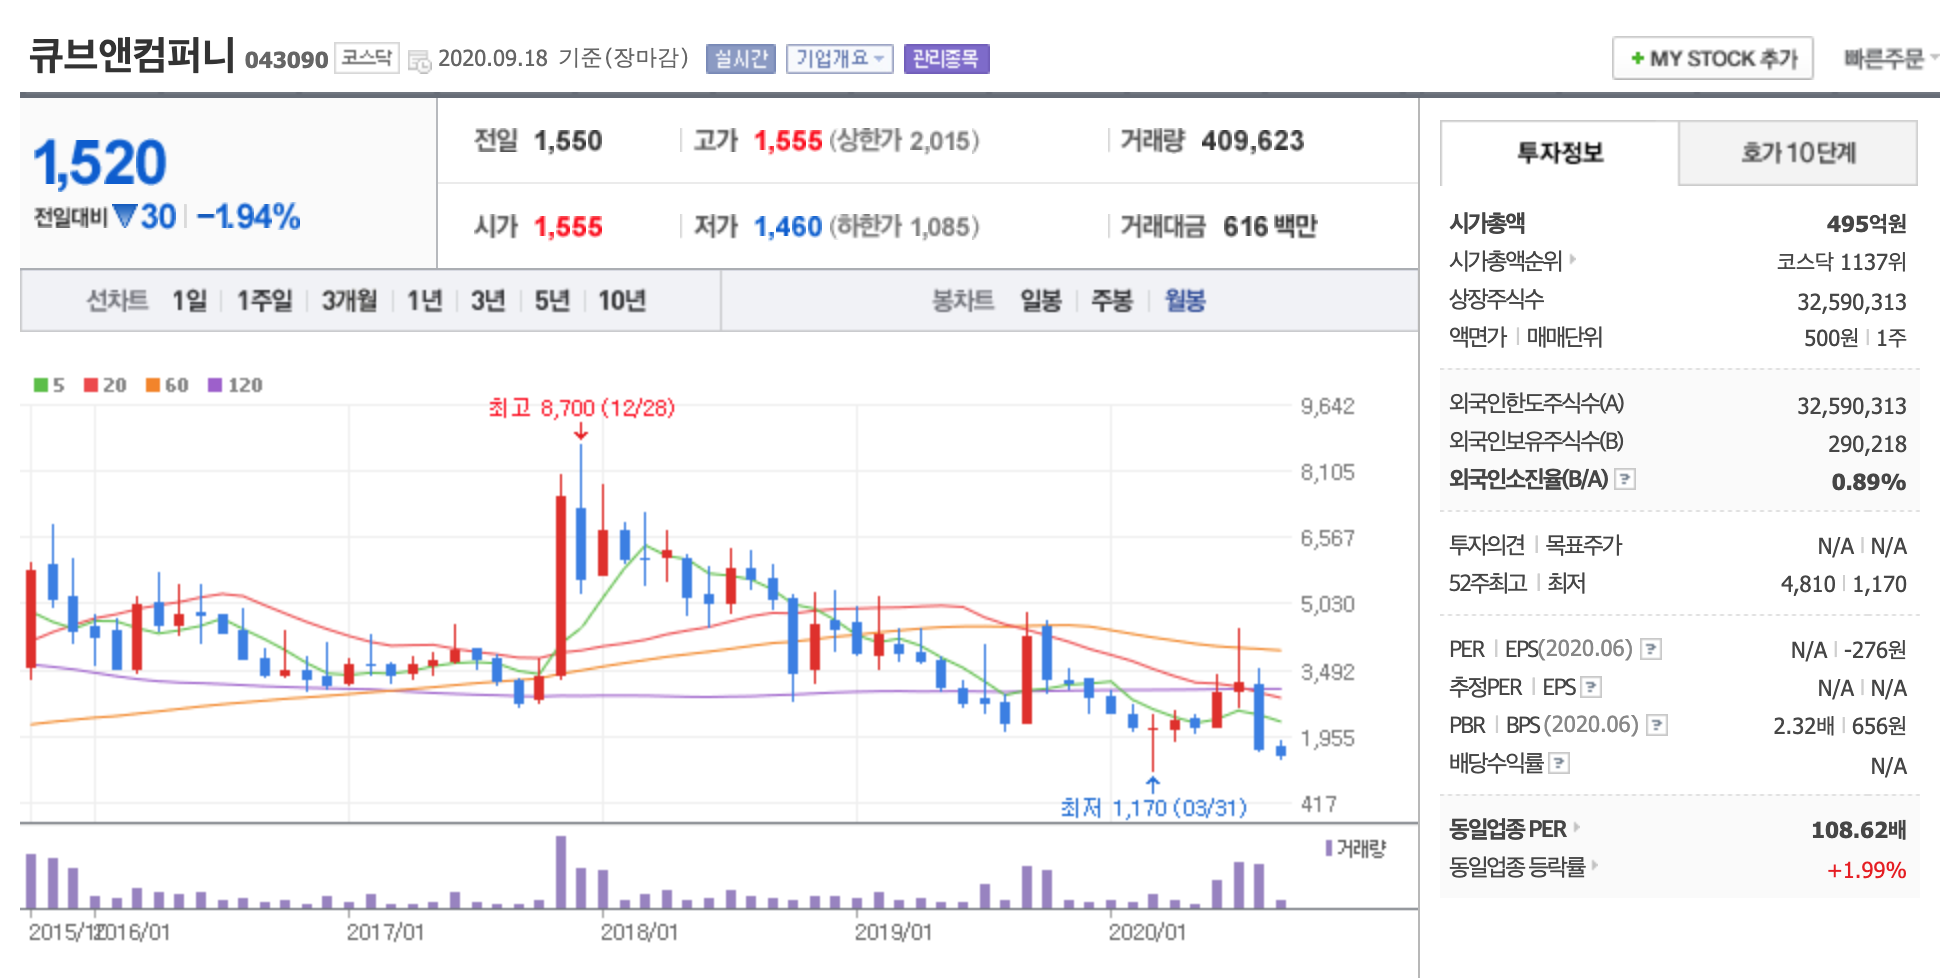Click the 시가총액 495억원 value
Viewport: 1950px width, 978px height.
[1866, 224]
